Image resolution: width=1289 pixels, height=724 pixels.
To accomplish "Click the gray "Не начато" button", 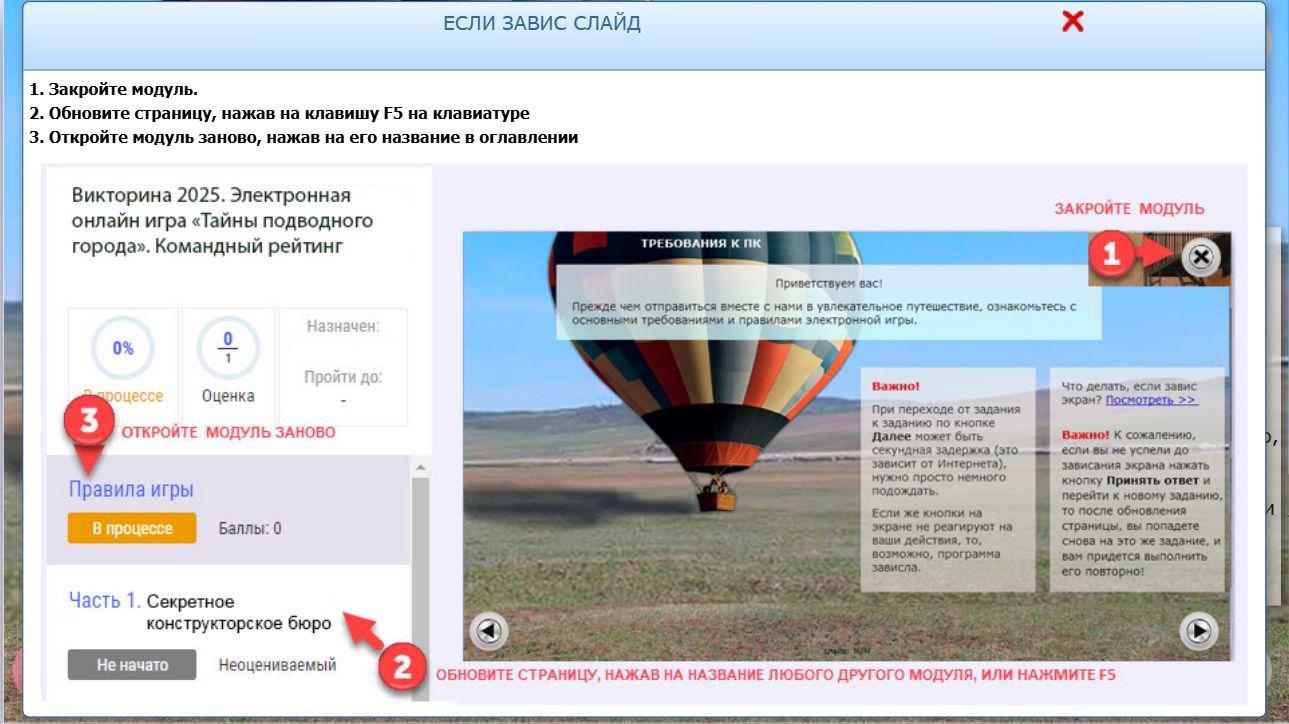I will pos(132,665).
